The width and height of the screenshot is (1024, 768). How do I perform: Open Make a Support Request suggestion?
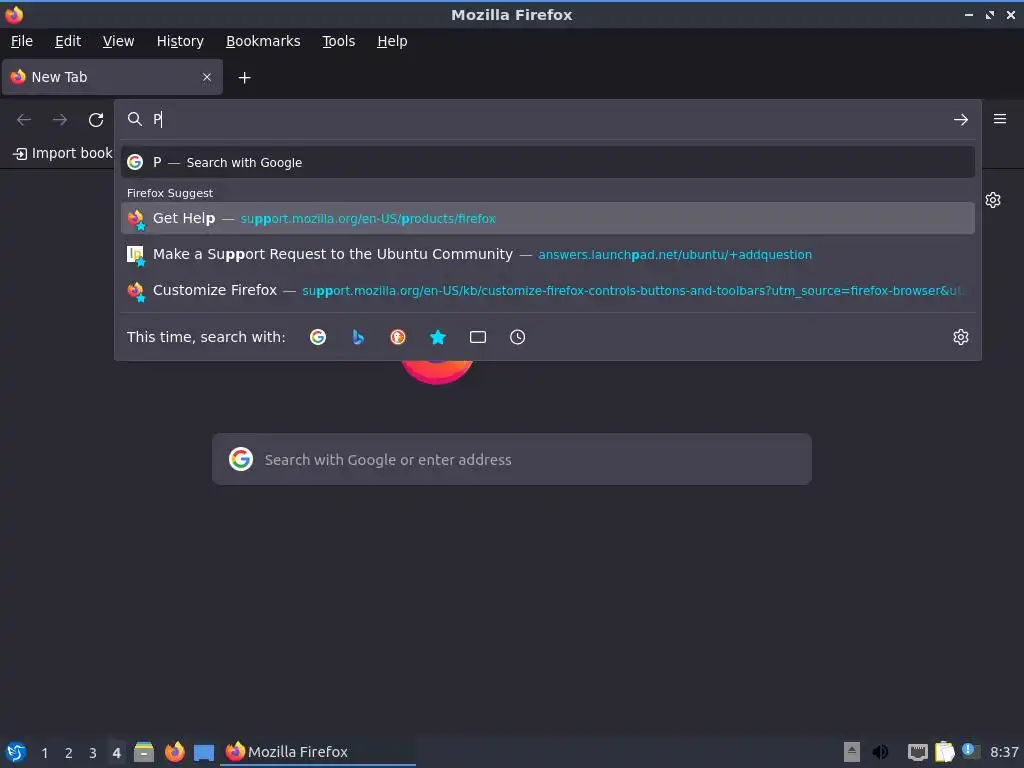[x=547, y=254]
